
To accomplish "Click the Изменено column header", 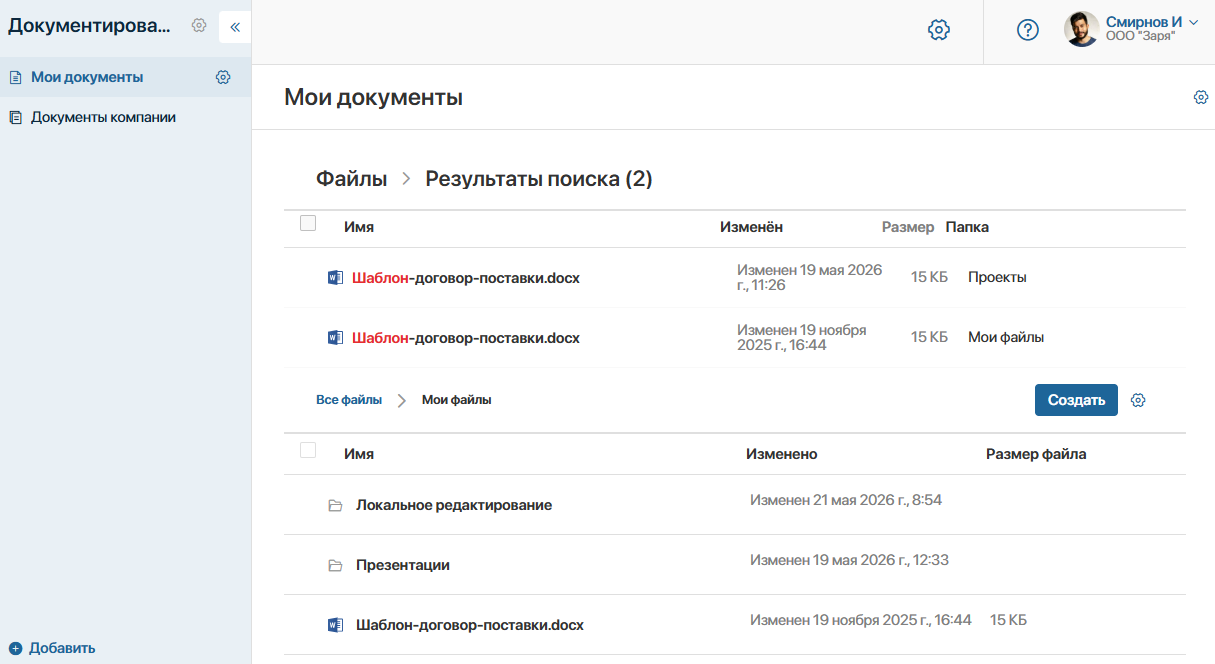I will (782, 454).
